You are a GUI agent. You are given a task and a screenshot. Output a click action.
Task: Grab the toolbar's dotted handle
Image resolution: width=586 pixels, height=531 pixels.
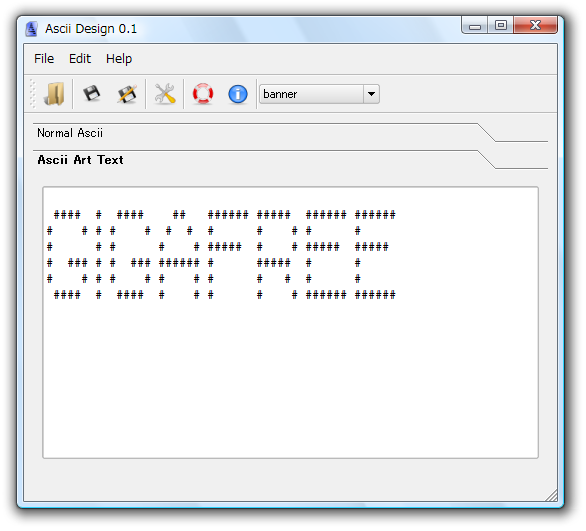(x=33, y=94)
